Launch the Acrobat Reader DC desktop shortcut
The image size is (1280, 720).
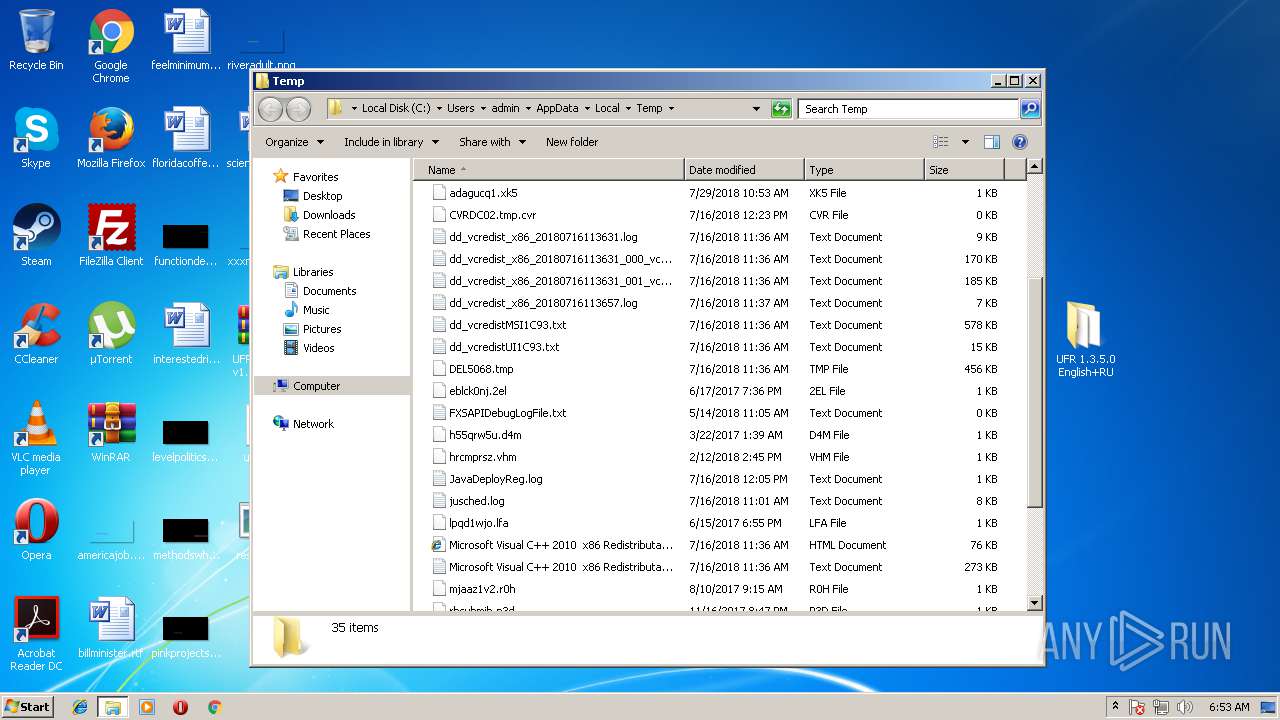tap(36, 634)
